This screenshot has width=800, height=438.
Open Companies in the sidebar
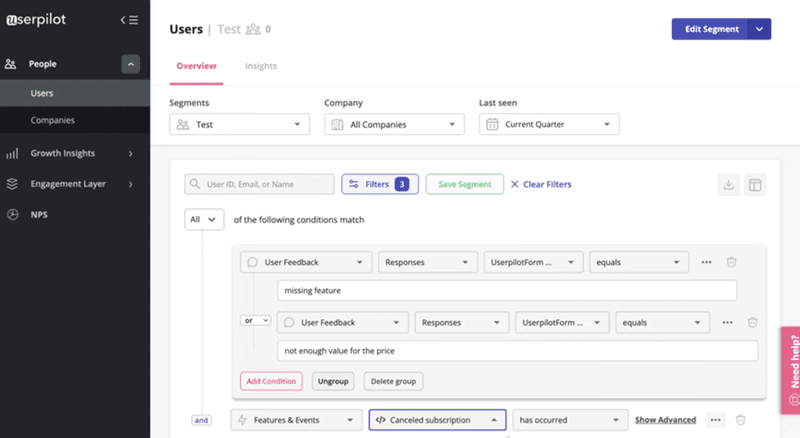click(x=52, y=120)
